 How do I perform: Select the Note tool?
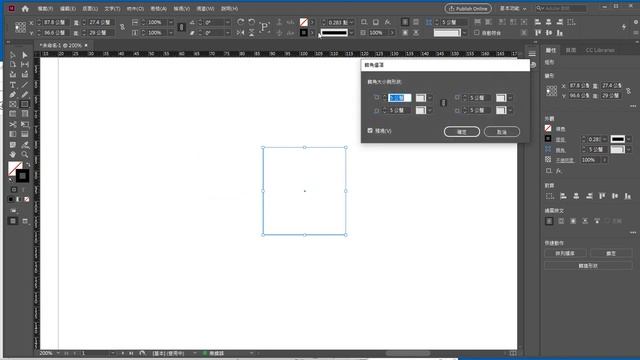click(x=13, y=144)
